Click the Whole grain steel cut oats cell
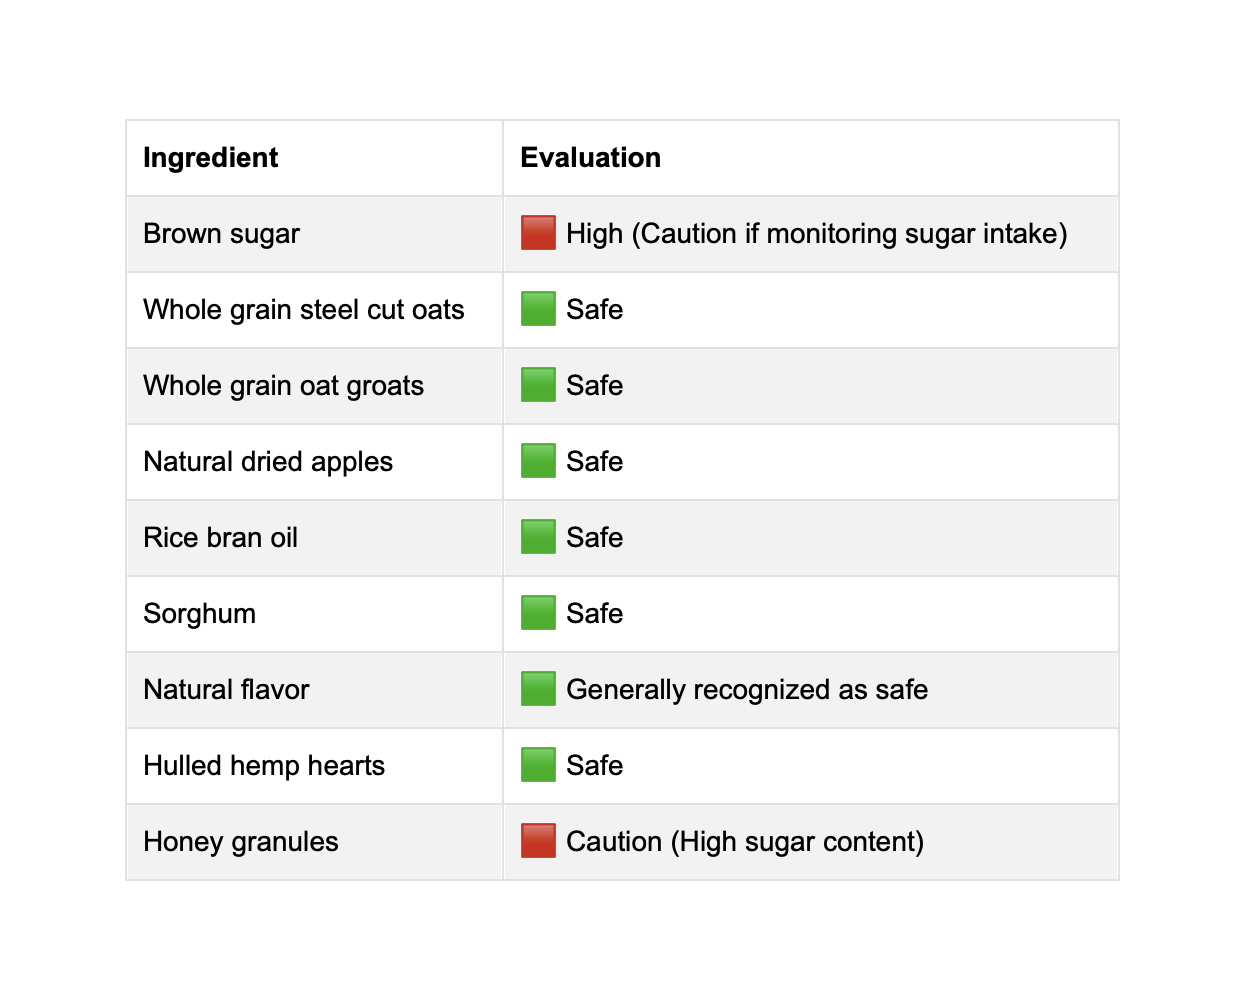 click(314, 310)
